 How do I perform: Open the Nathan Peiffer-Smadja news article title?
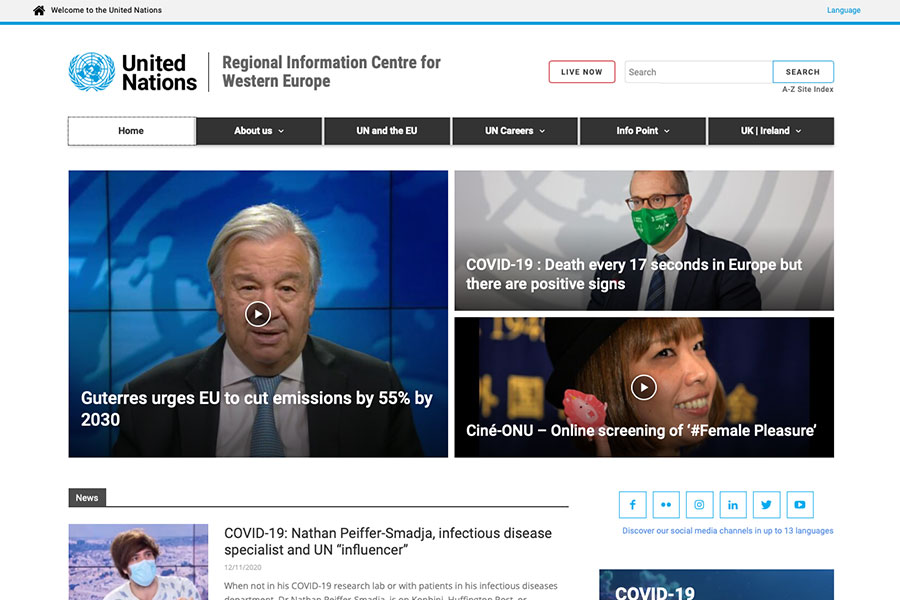(387, 541)
